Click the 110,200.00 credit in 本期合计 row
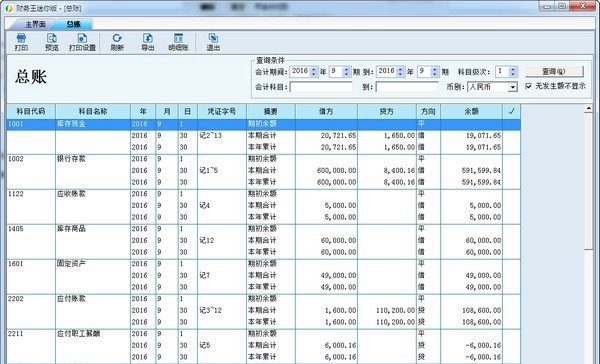600x364 pixels. (x=395, y=310)
